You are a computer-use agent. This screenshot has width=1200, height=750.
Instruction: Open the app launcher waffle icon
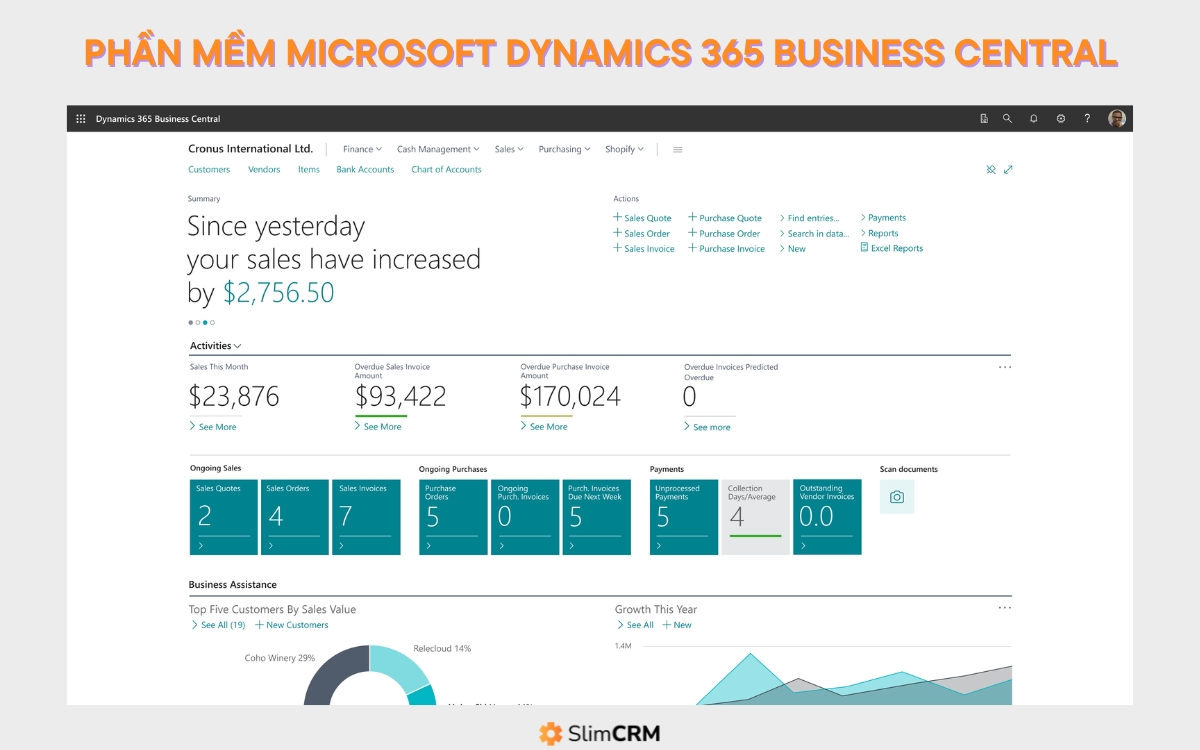pos(81,119)
